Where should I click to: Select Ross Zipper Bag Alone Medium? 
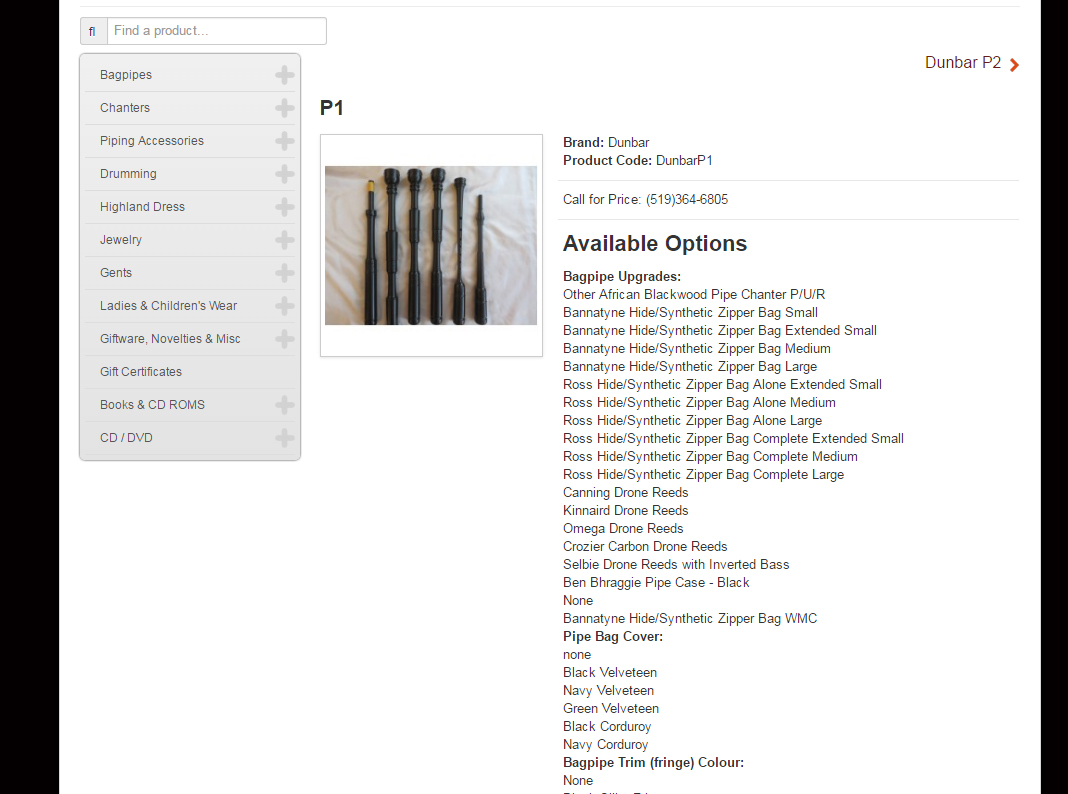[x=700, y=403]
